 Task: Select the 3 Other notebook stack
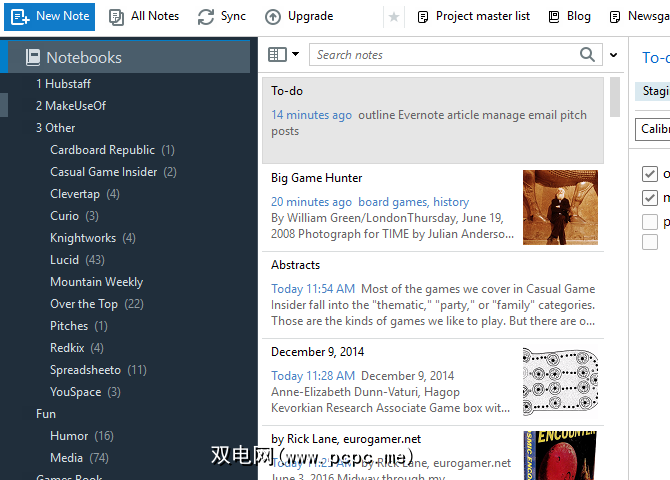pyautogui.click(x=56, y=128)
